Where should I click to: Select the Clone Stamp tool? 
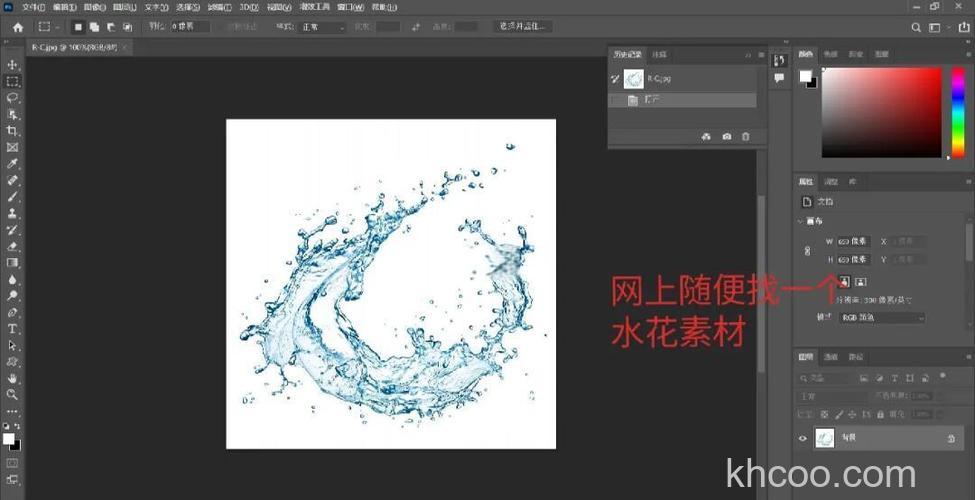coord(12,213)
